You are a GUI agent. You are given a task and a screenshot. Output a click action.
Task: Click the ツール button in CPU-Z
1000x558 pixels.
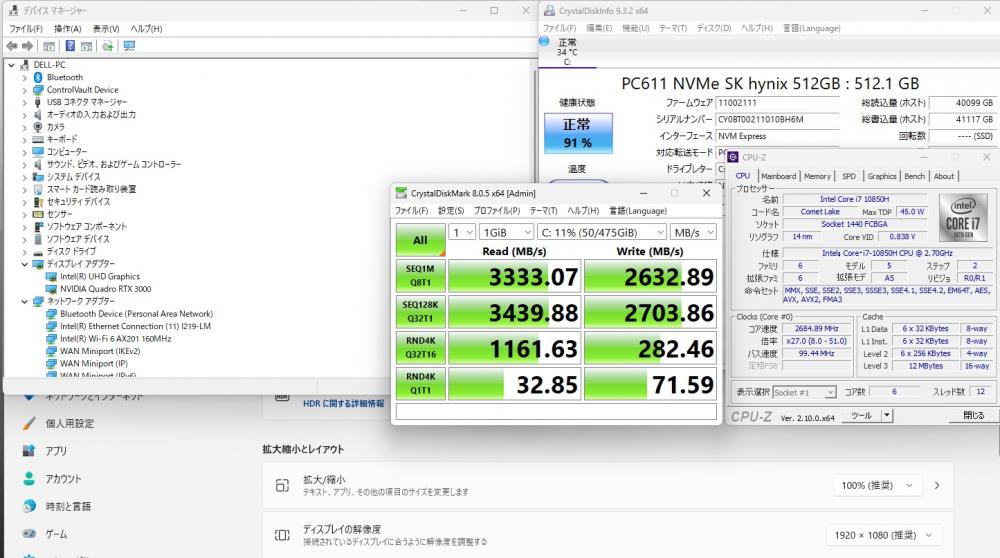(862, 415)
